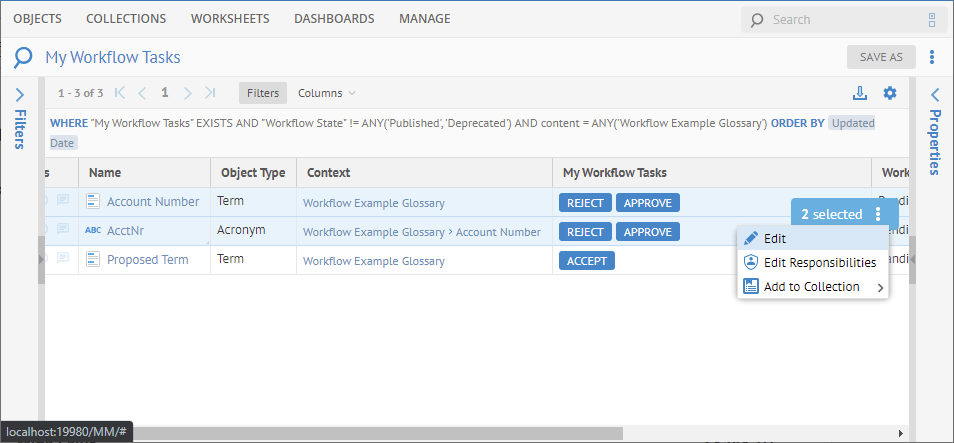Viewport: 954px width, 443px height.
Task: Open the vertical dots menu beside SAVE AS
Action: (x=932, y=57)
